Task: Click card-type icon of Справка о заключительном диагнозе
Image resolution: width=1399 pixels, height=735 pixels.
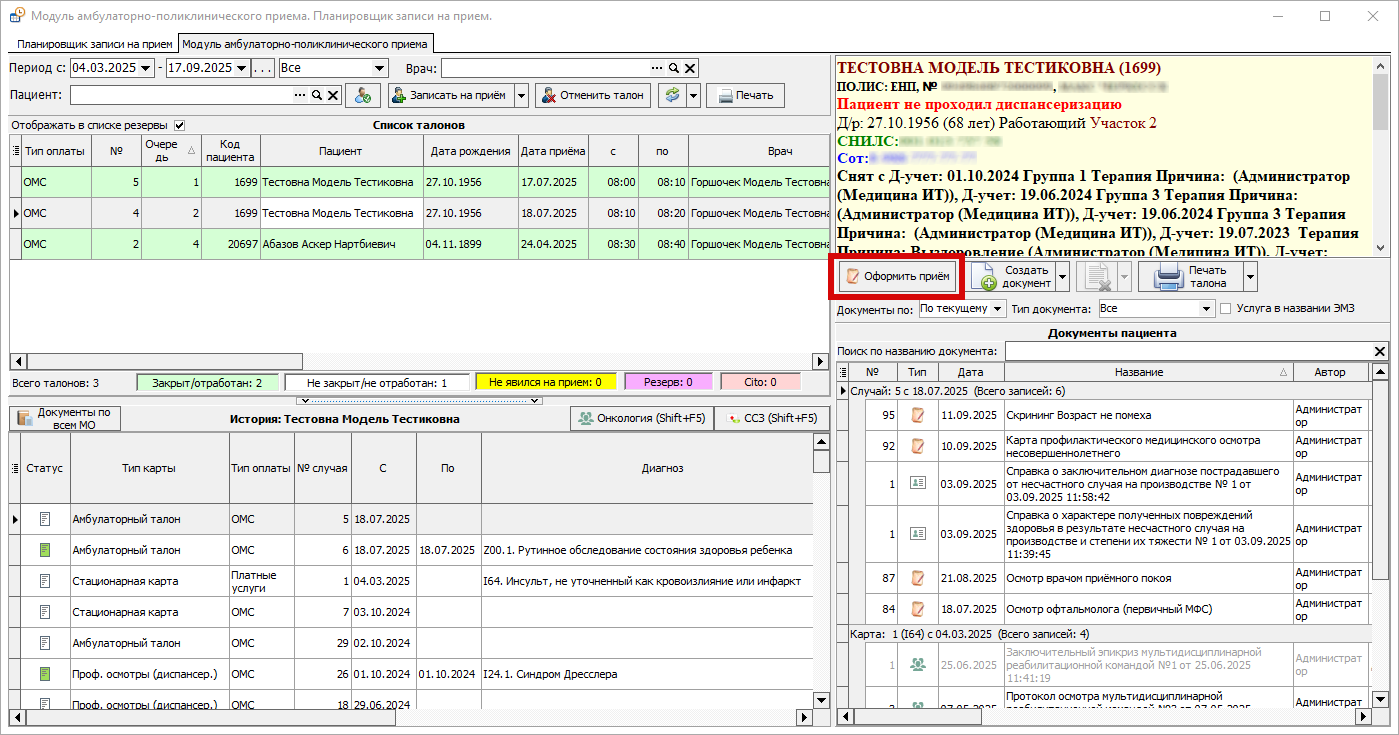Action: point(917,483)
